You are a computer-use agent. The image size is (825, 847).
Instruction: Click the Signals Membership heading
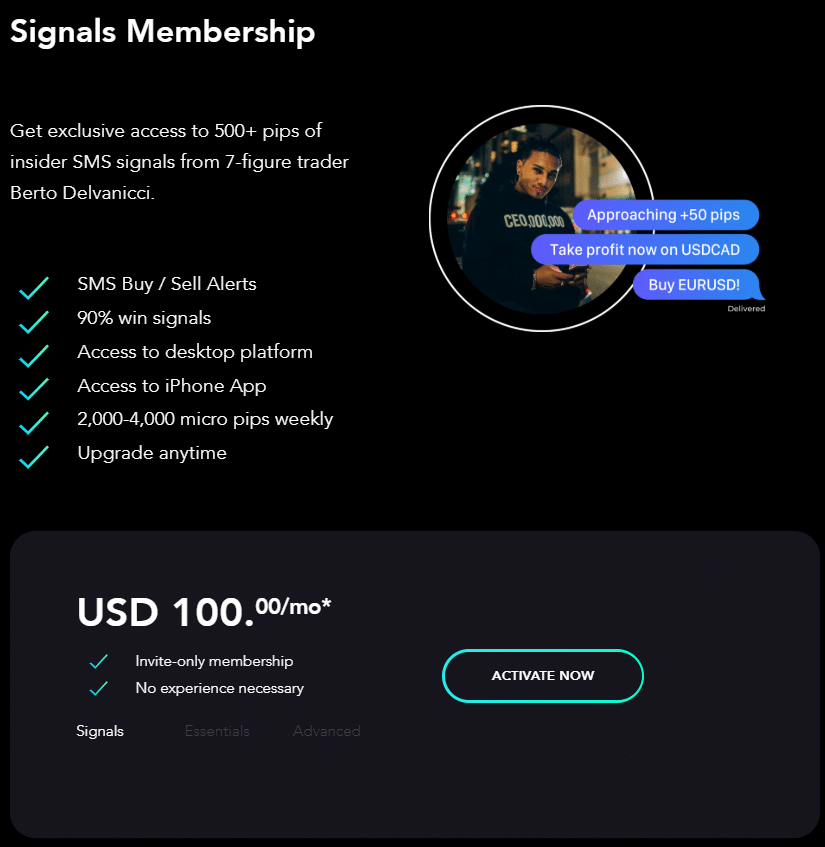163,31
